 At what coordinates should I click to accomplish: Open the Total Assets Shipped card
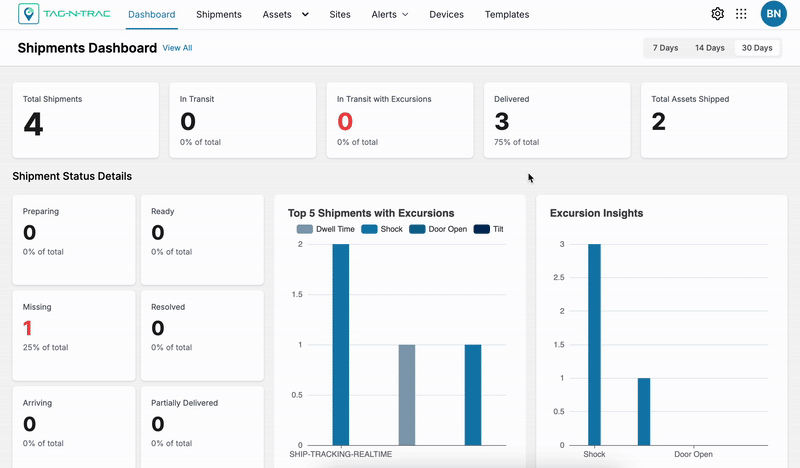(x=714, y=120)
